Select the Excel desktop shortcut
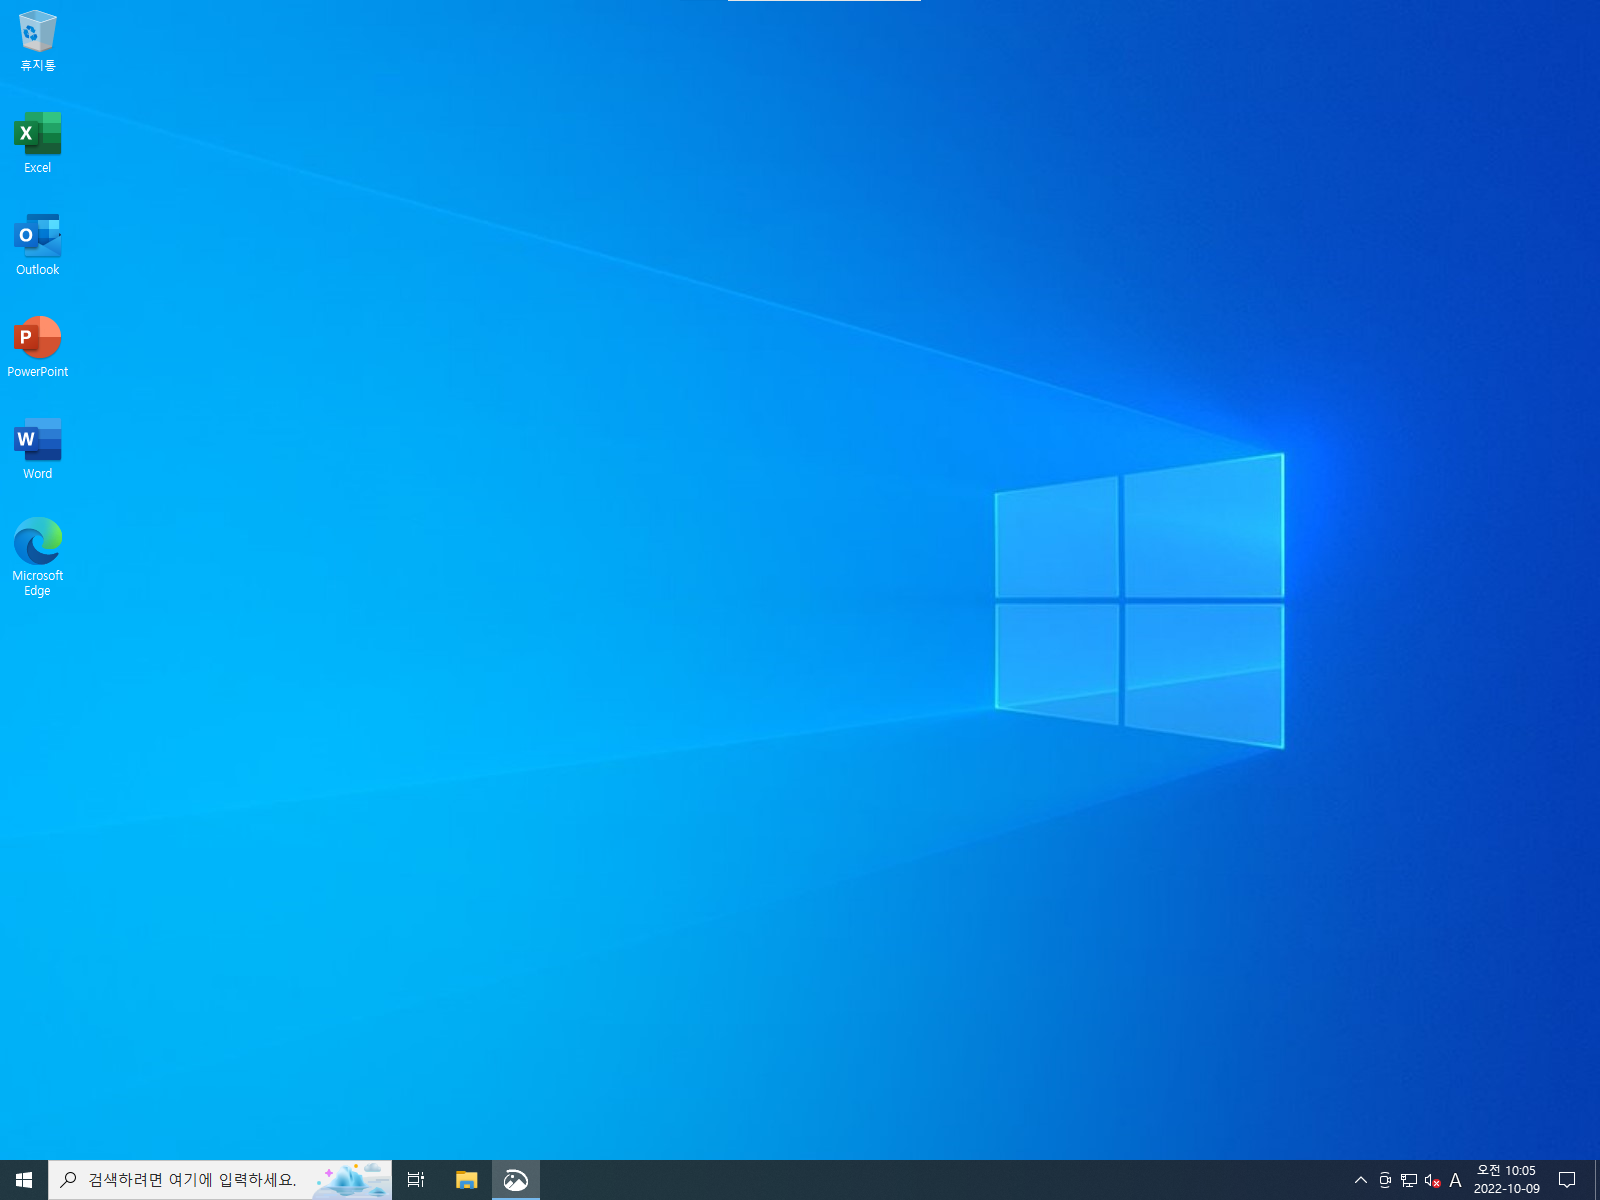 pos(38,143)
